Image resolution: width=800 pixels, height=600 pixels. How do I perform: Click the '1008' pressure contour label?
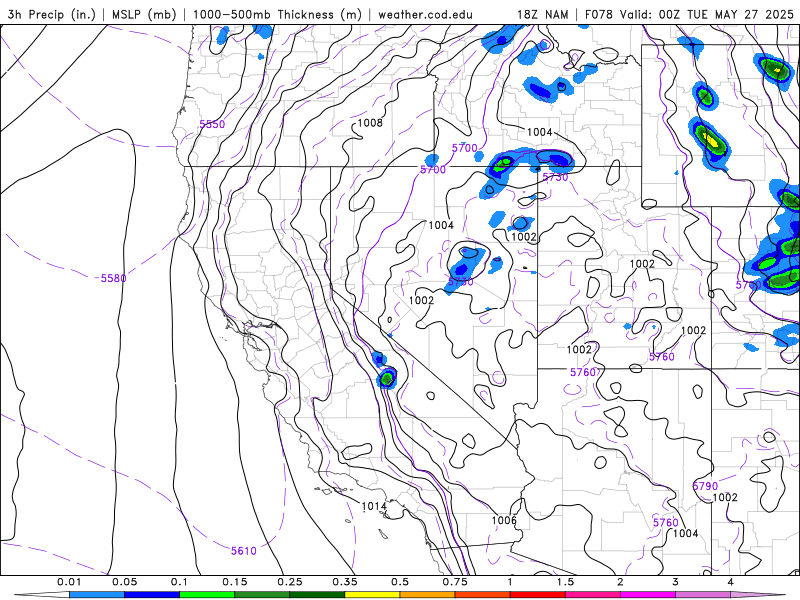point(370,123)
